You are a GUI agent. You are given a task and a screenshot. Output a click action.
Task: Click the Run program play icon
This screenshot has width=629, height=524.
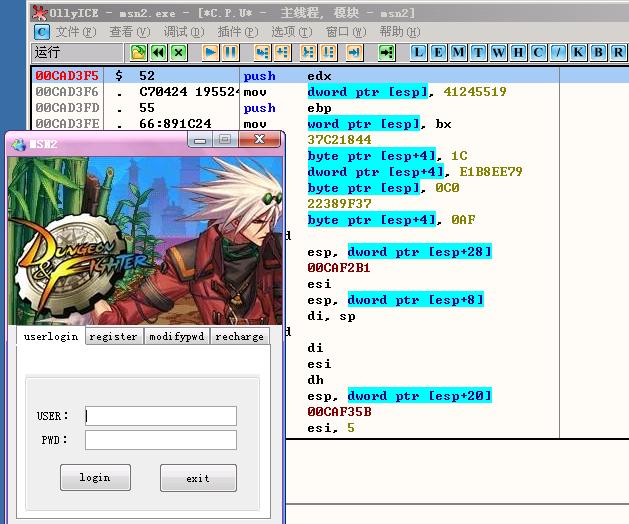coord(210,53)
